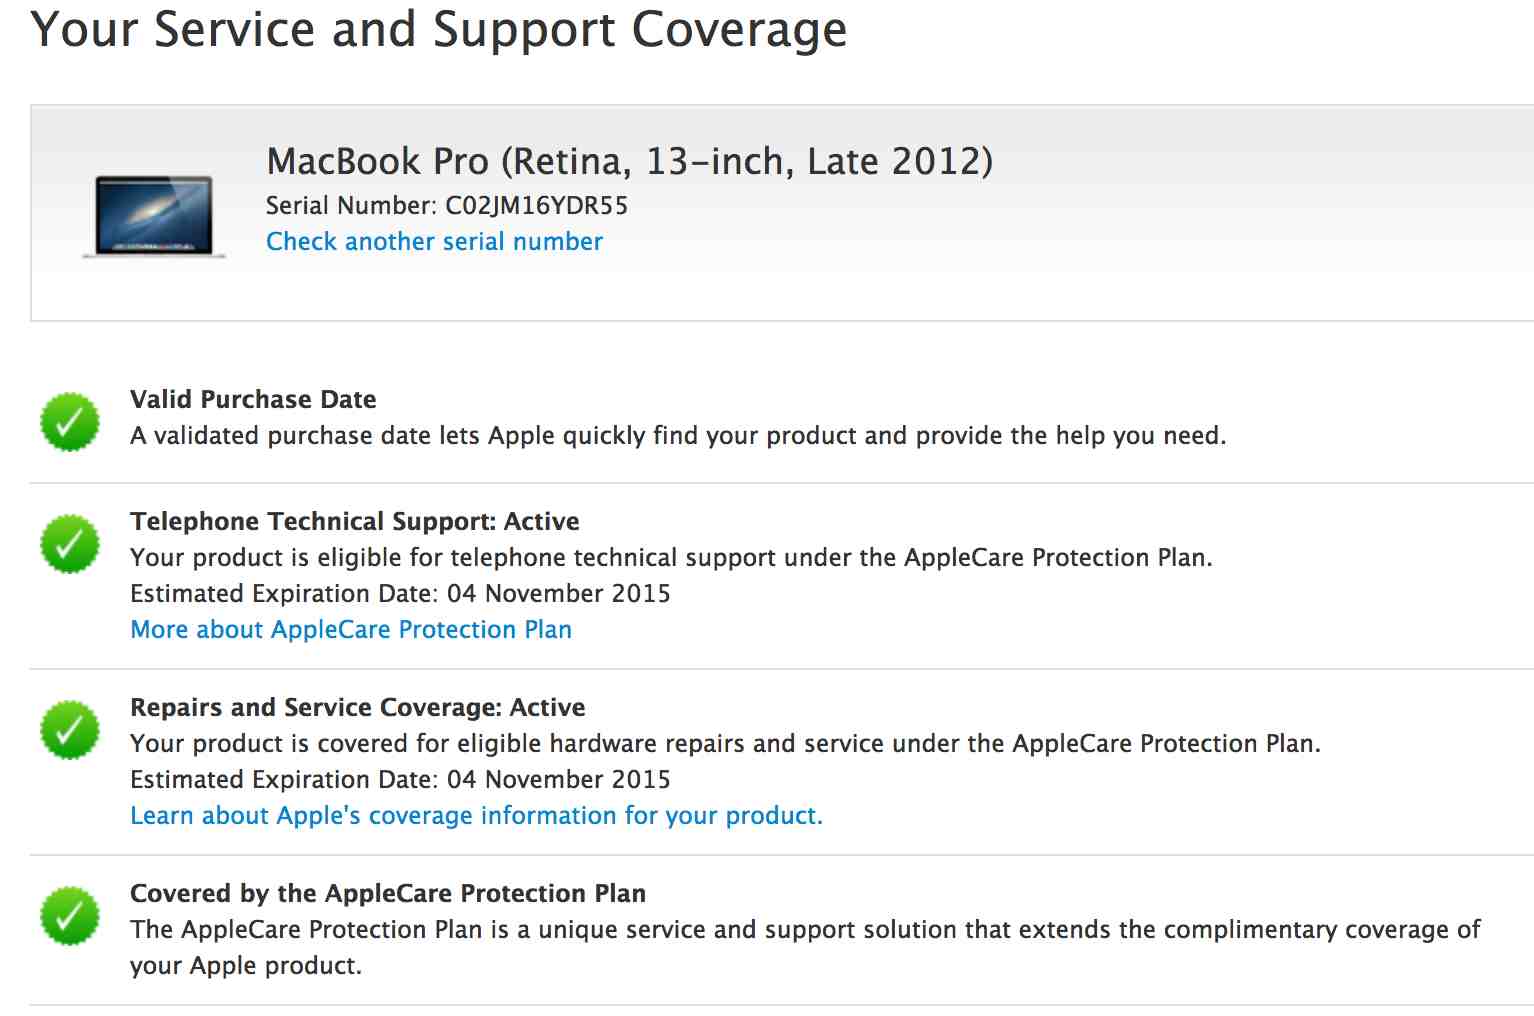The height and width of the screenshot is (1016, 1534).
Task: Click the validated purchase date description text
Action: [x=678, y=436]
